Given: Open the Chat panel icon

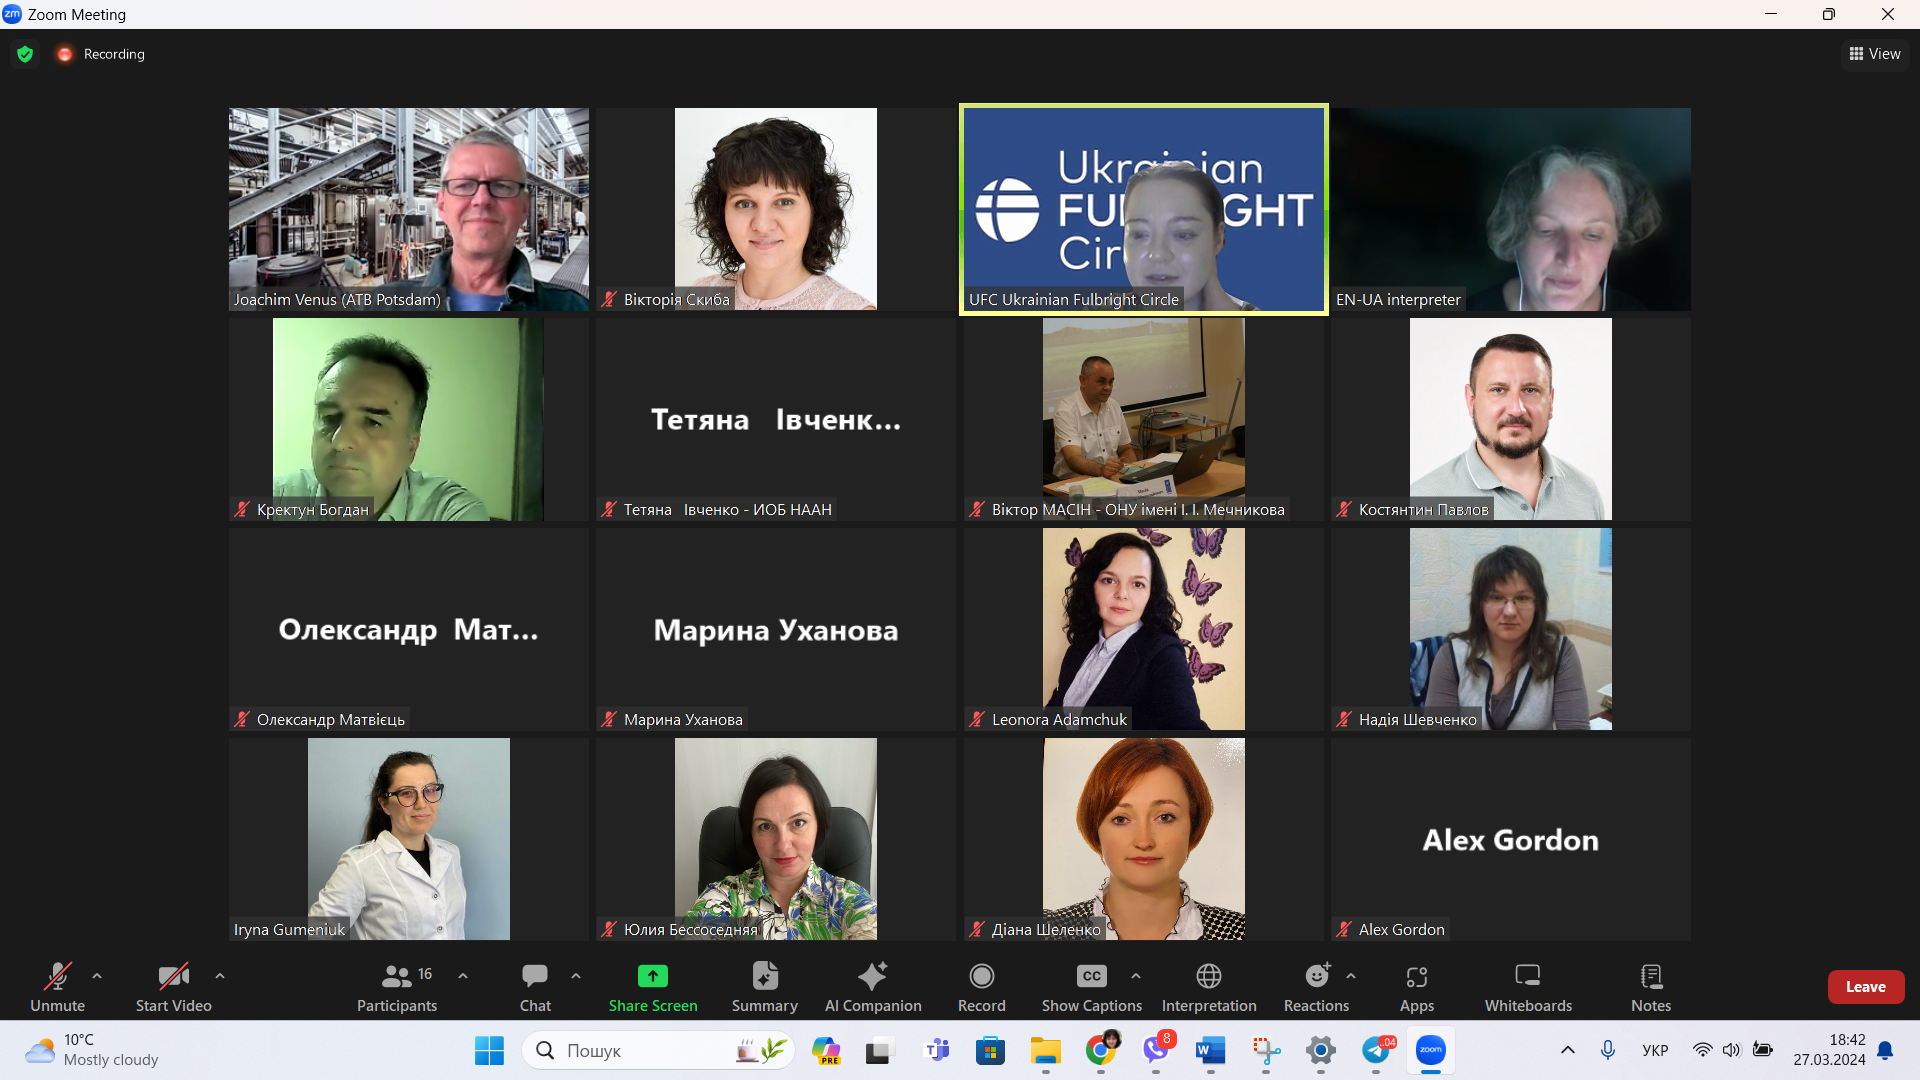Looking at the screenshot, I should click(x=535, y=976).
